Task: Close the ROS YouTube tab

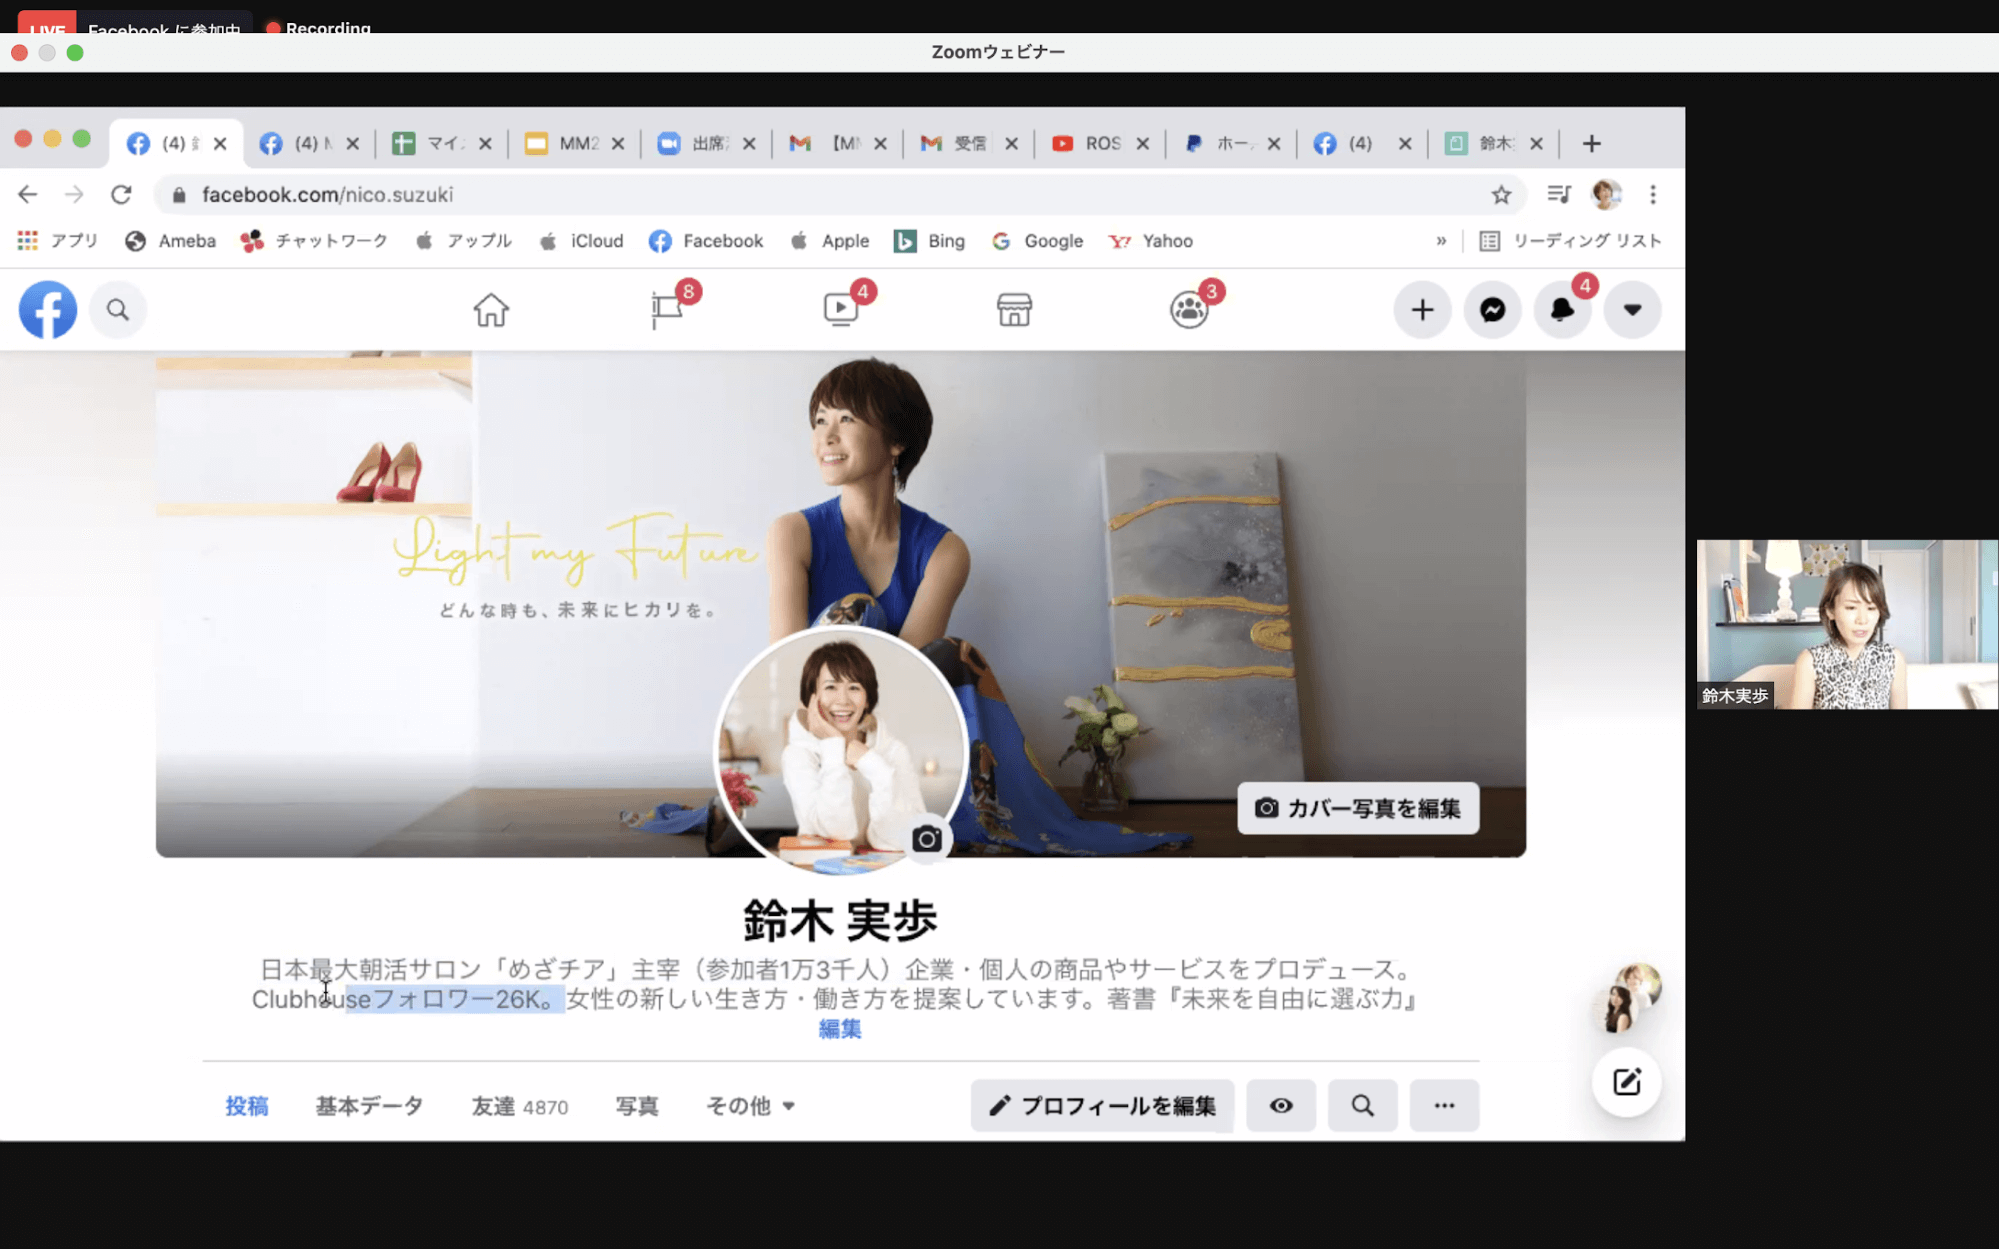Action: click(1142, 143)
